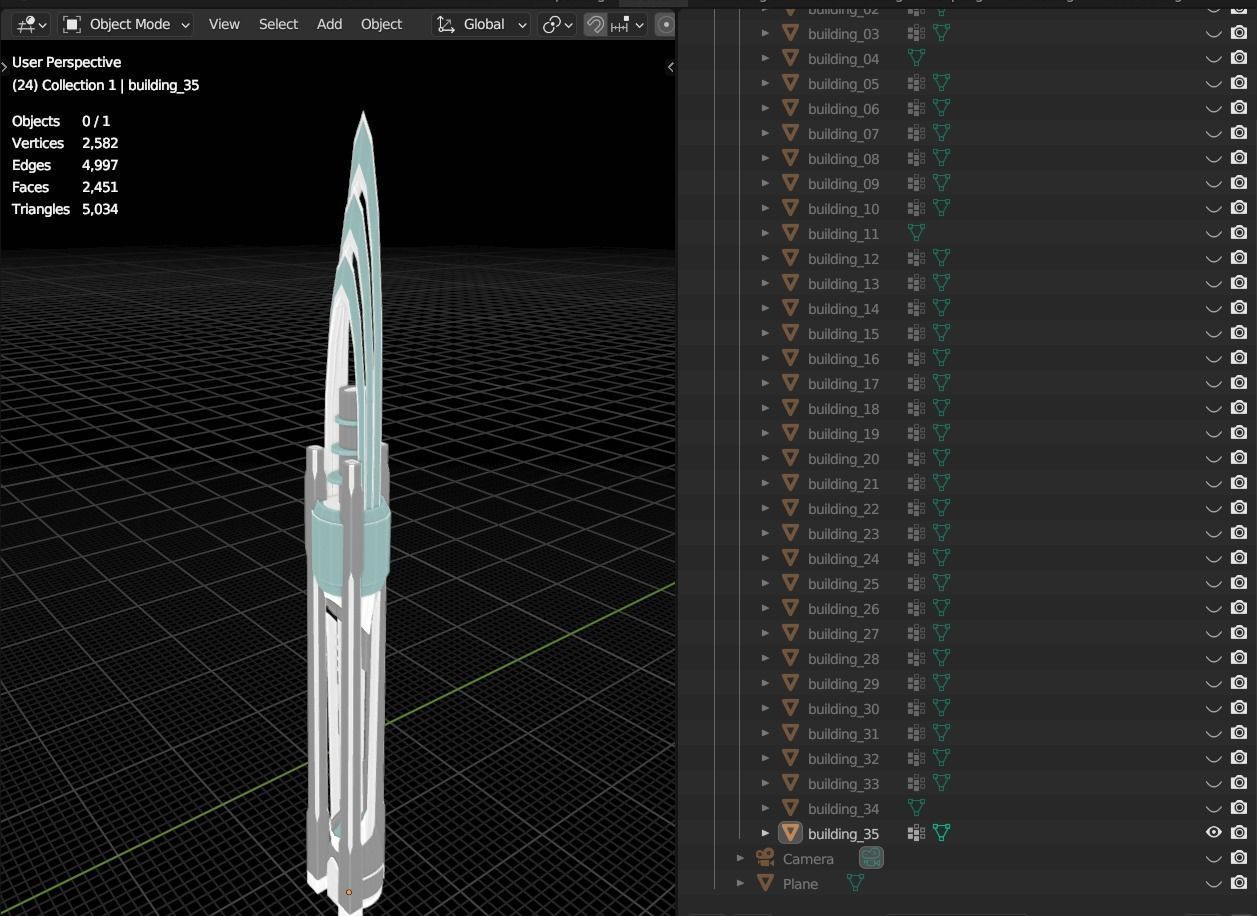This screenshot has width=1257, height=916.
Task: Toggle render camera icon for building_35
Action: click(x=1239, y=833)
